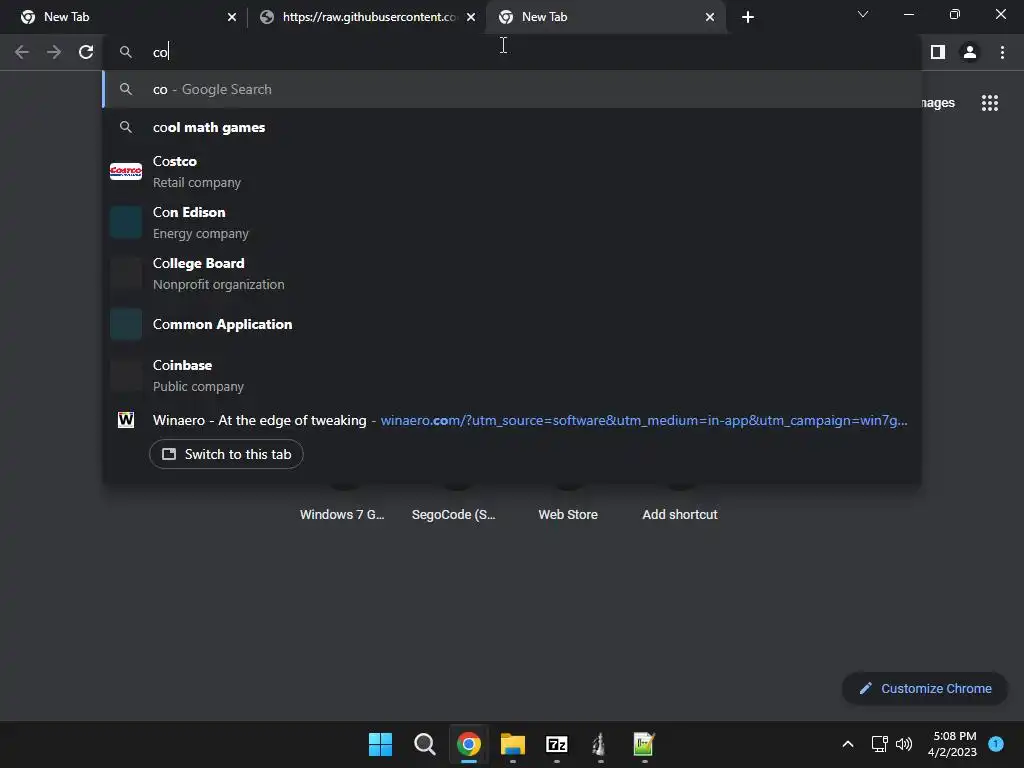The image size is (1024, 768).
Task: Open the 7-Zip taskbar icon
Action: (556, 744)
